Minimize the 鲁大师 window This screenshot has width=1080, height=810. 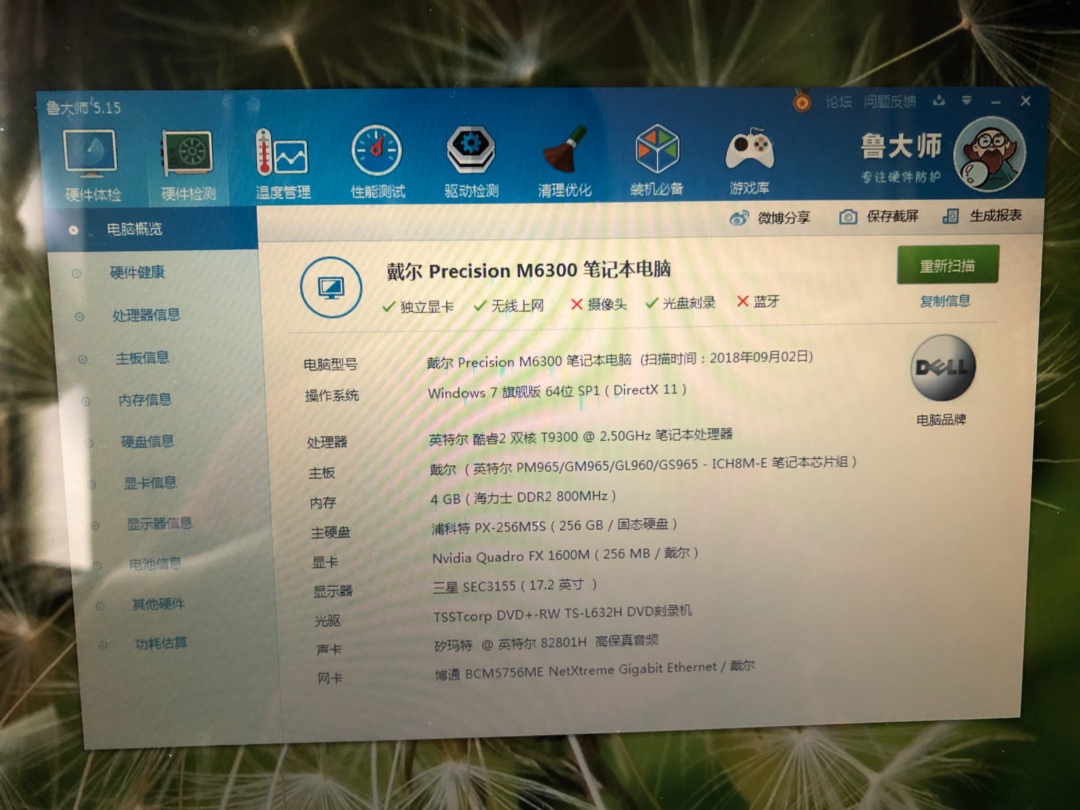(x=996, y=101)
